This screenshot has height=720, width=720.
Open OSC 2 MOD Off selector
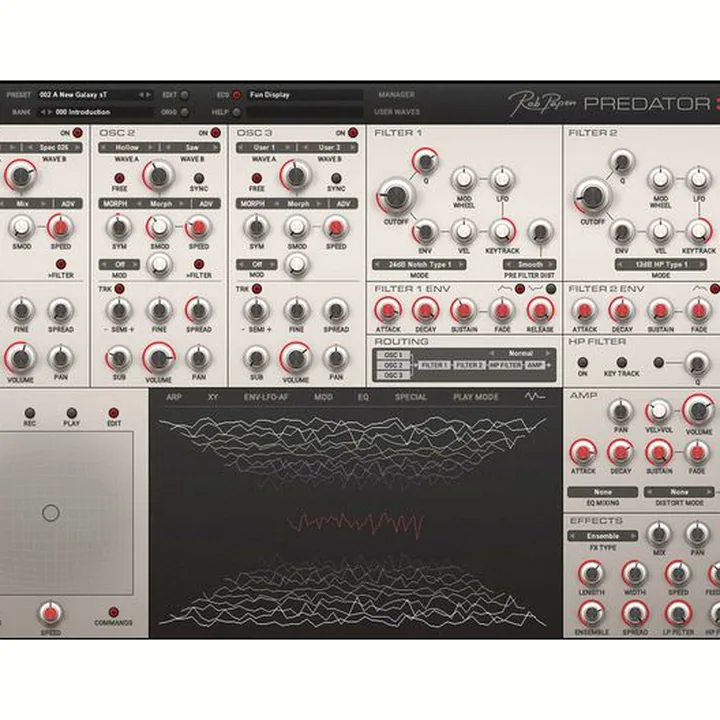click(x=119, y=264)
